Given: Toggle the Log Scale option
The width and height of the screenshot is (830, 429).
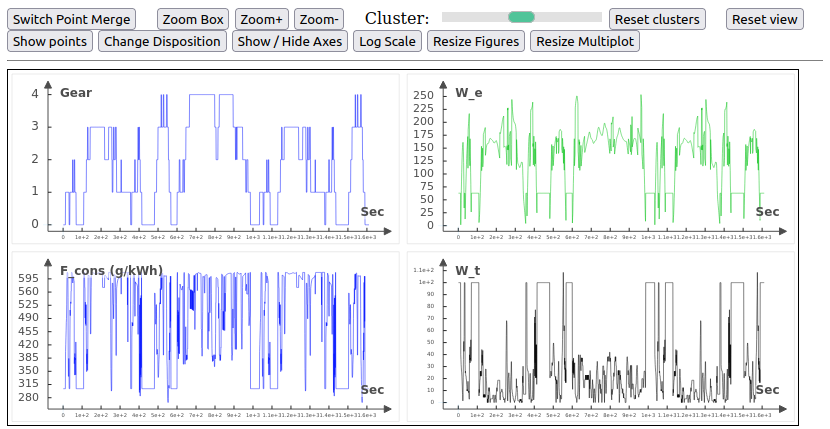Looking at the screenshot, I should 387,41.
